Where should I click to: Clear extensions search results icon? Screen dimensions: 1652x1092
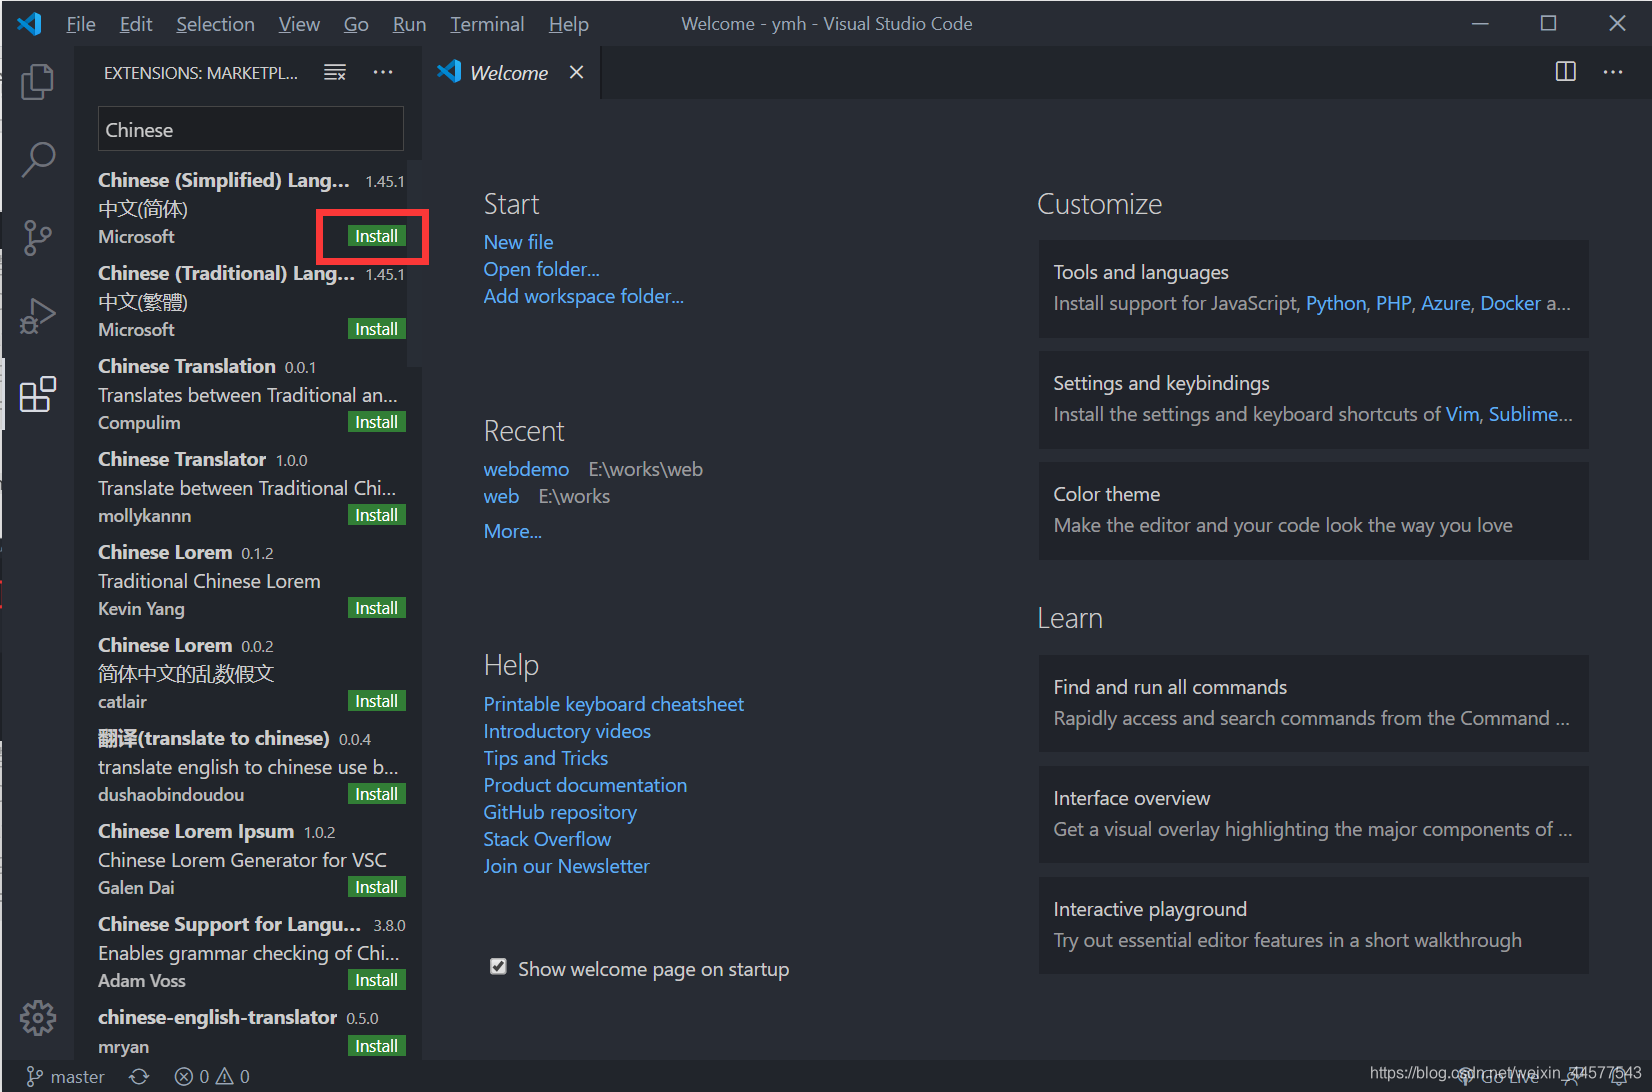coord(335,73)
